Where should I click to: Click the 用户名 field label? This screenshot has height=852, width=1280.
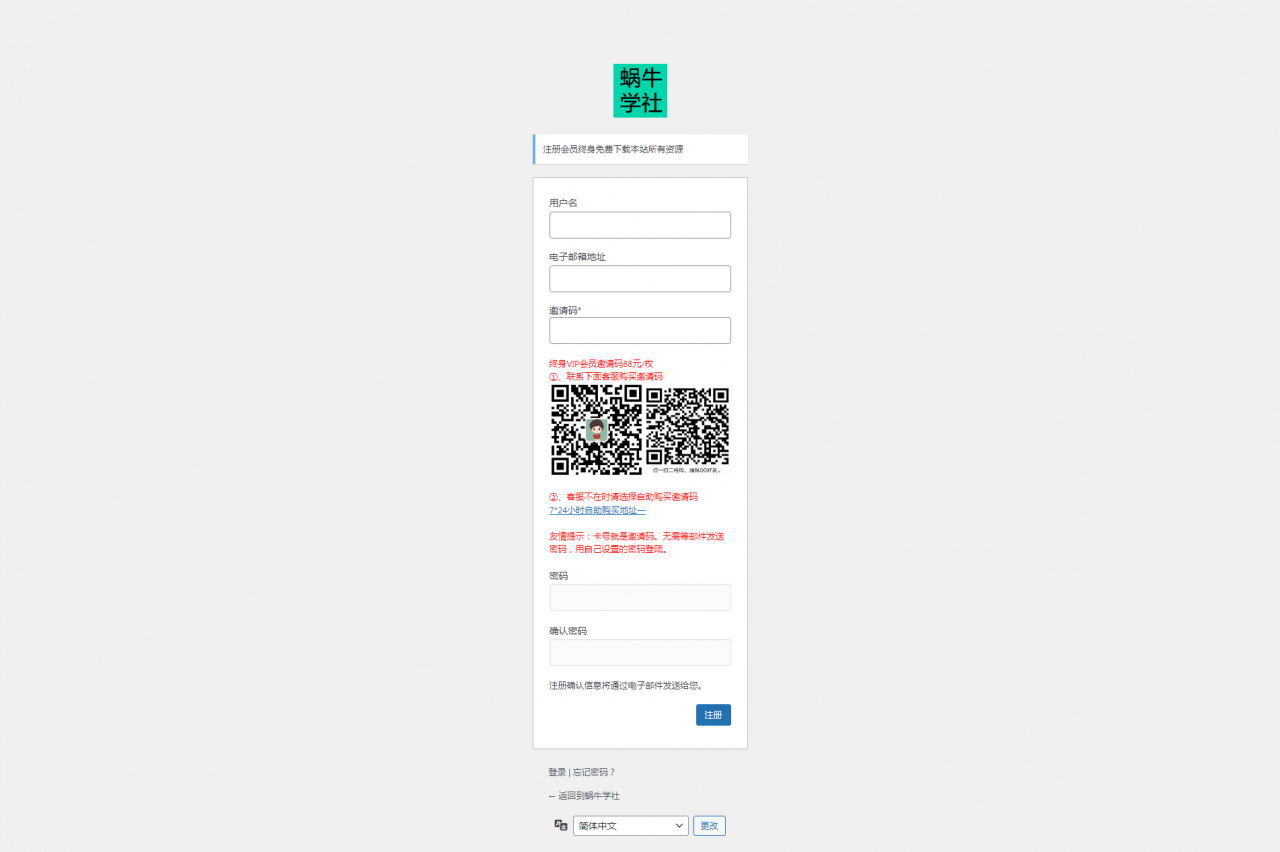click(563, 203)
